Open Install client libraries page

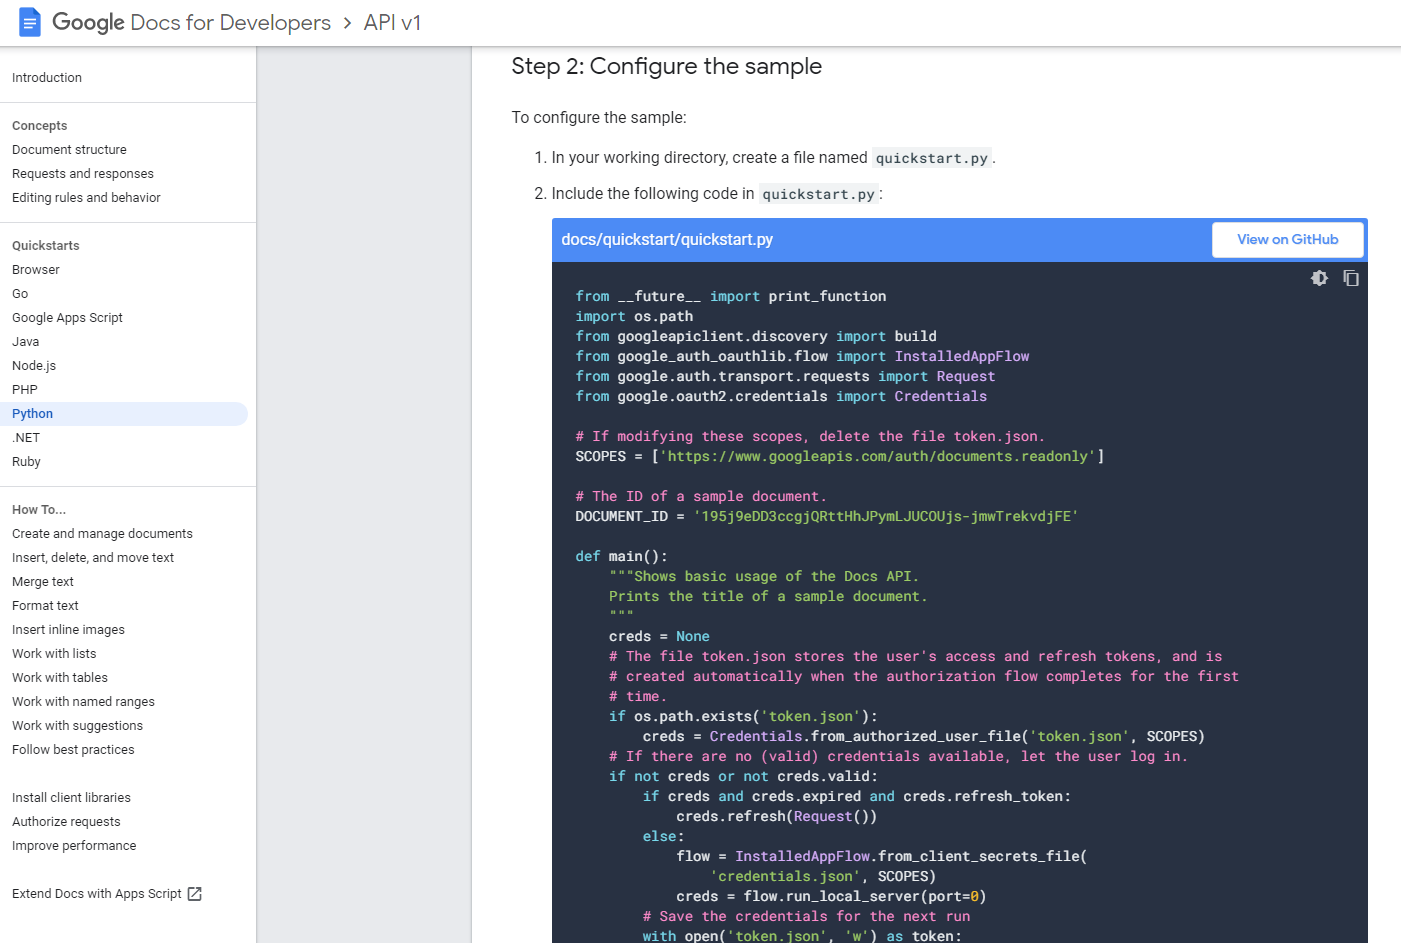coord(71,798)
